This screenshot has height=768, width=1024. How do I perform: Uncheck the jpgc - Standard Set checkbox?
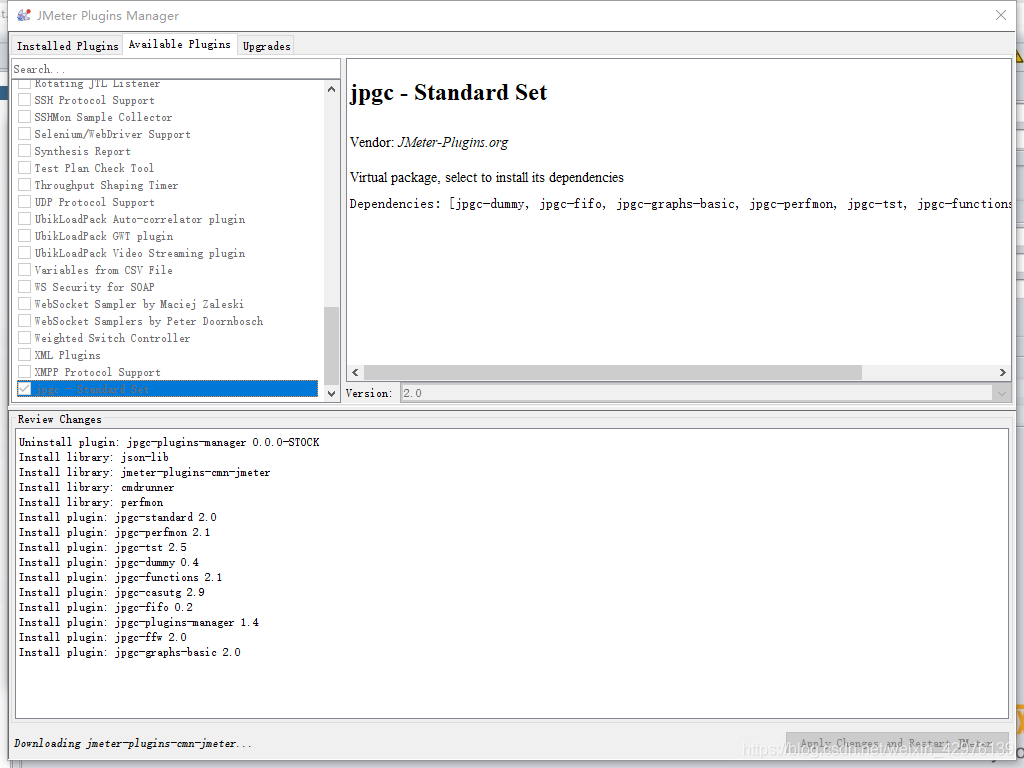(x=24, y=389)
